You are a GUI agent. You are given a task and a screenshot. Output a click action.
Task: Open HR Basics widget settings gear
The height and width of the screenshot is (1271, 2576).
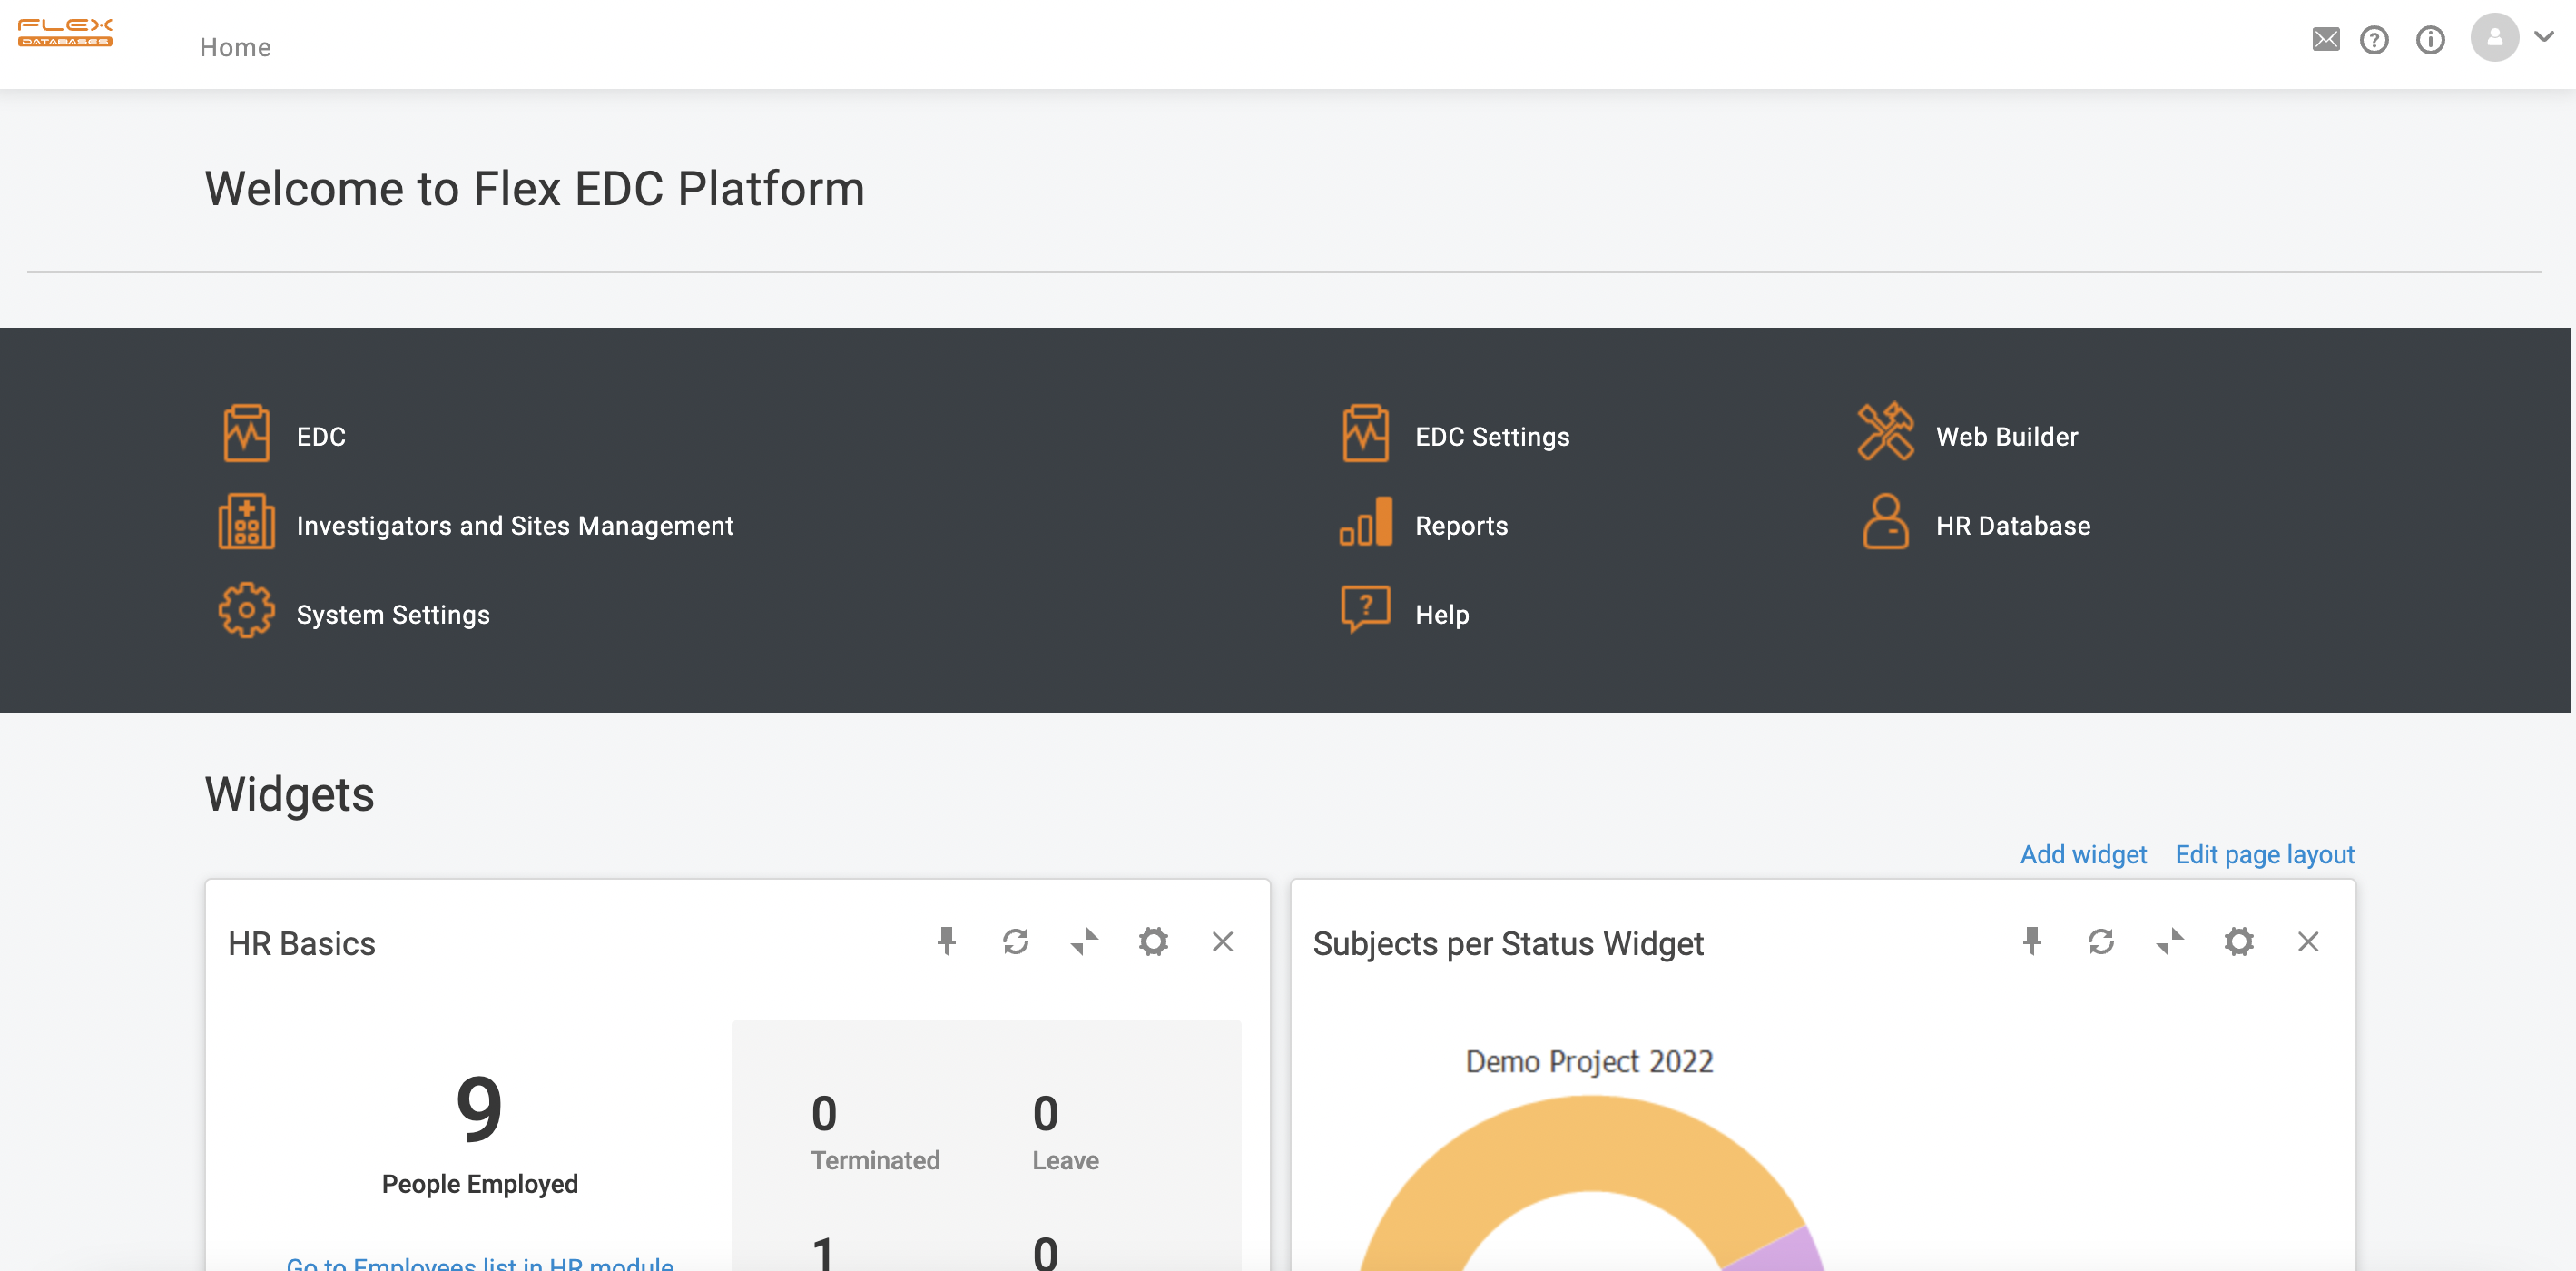tap(1153, 941)
